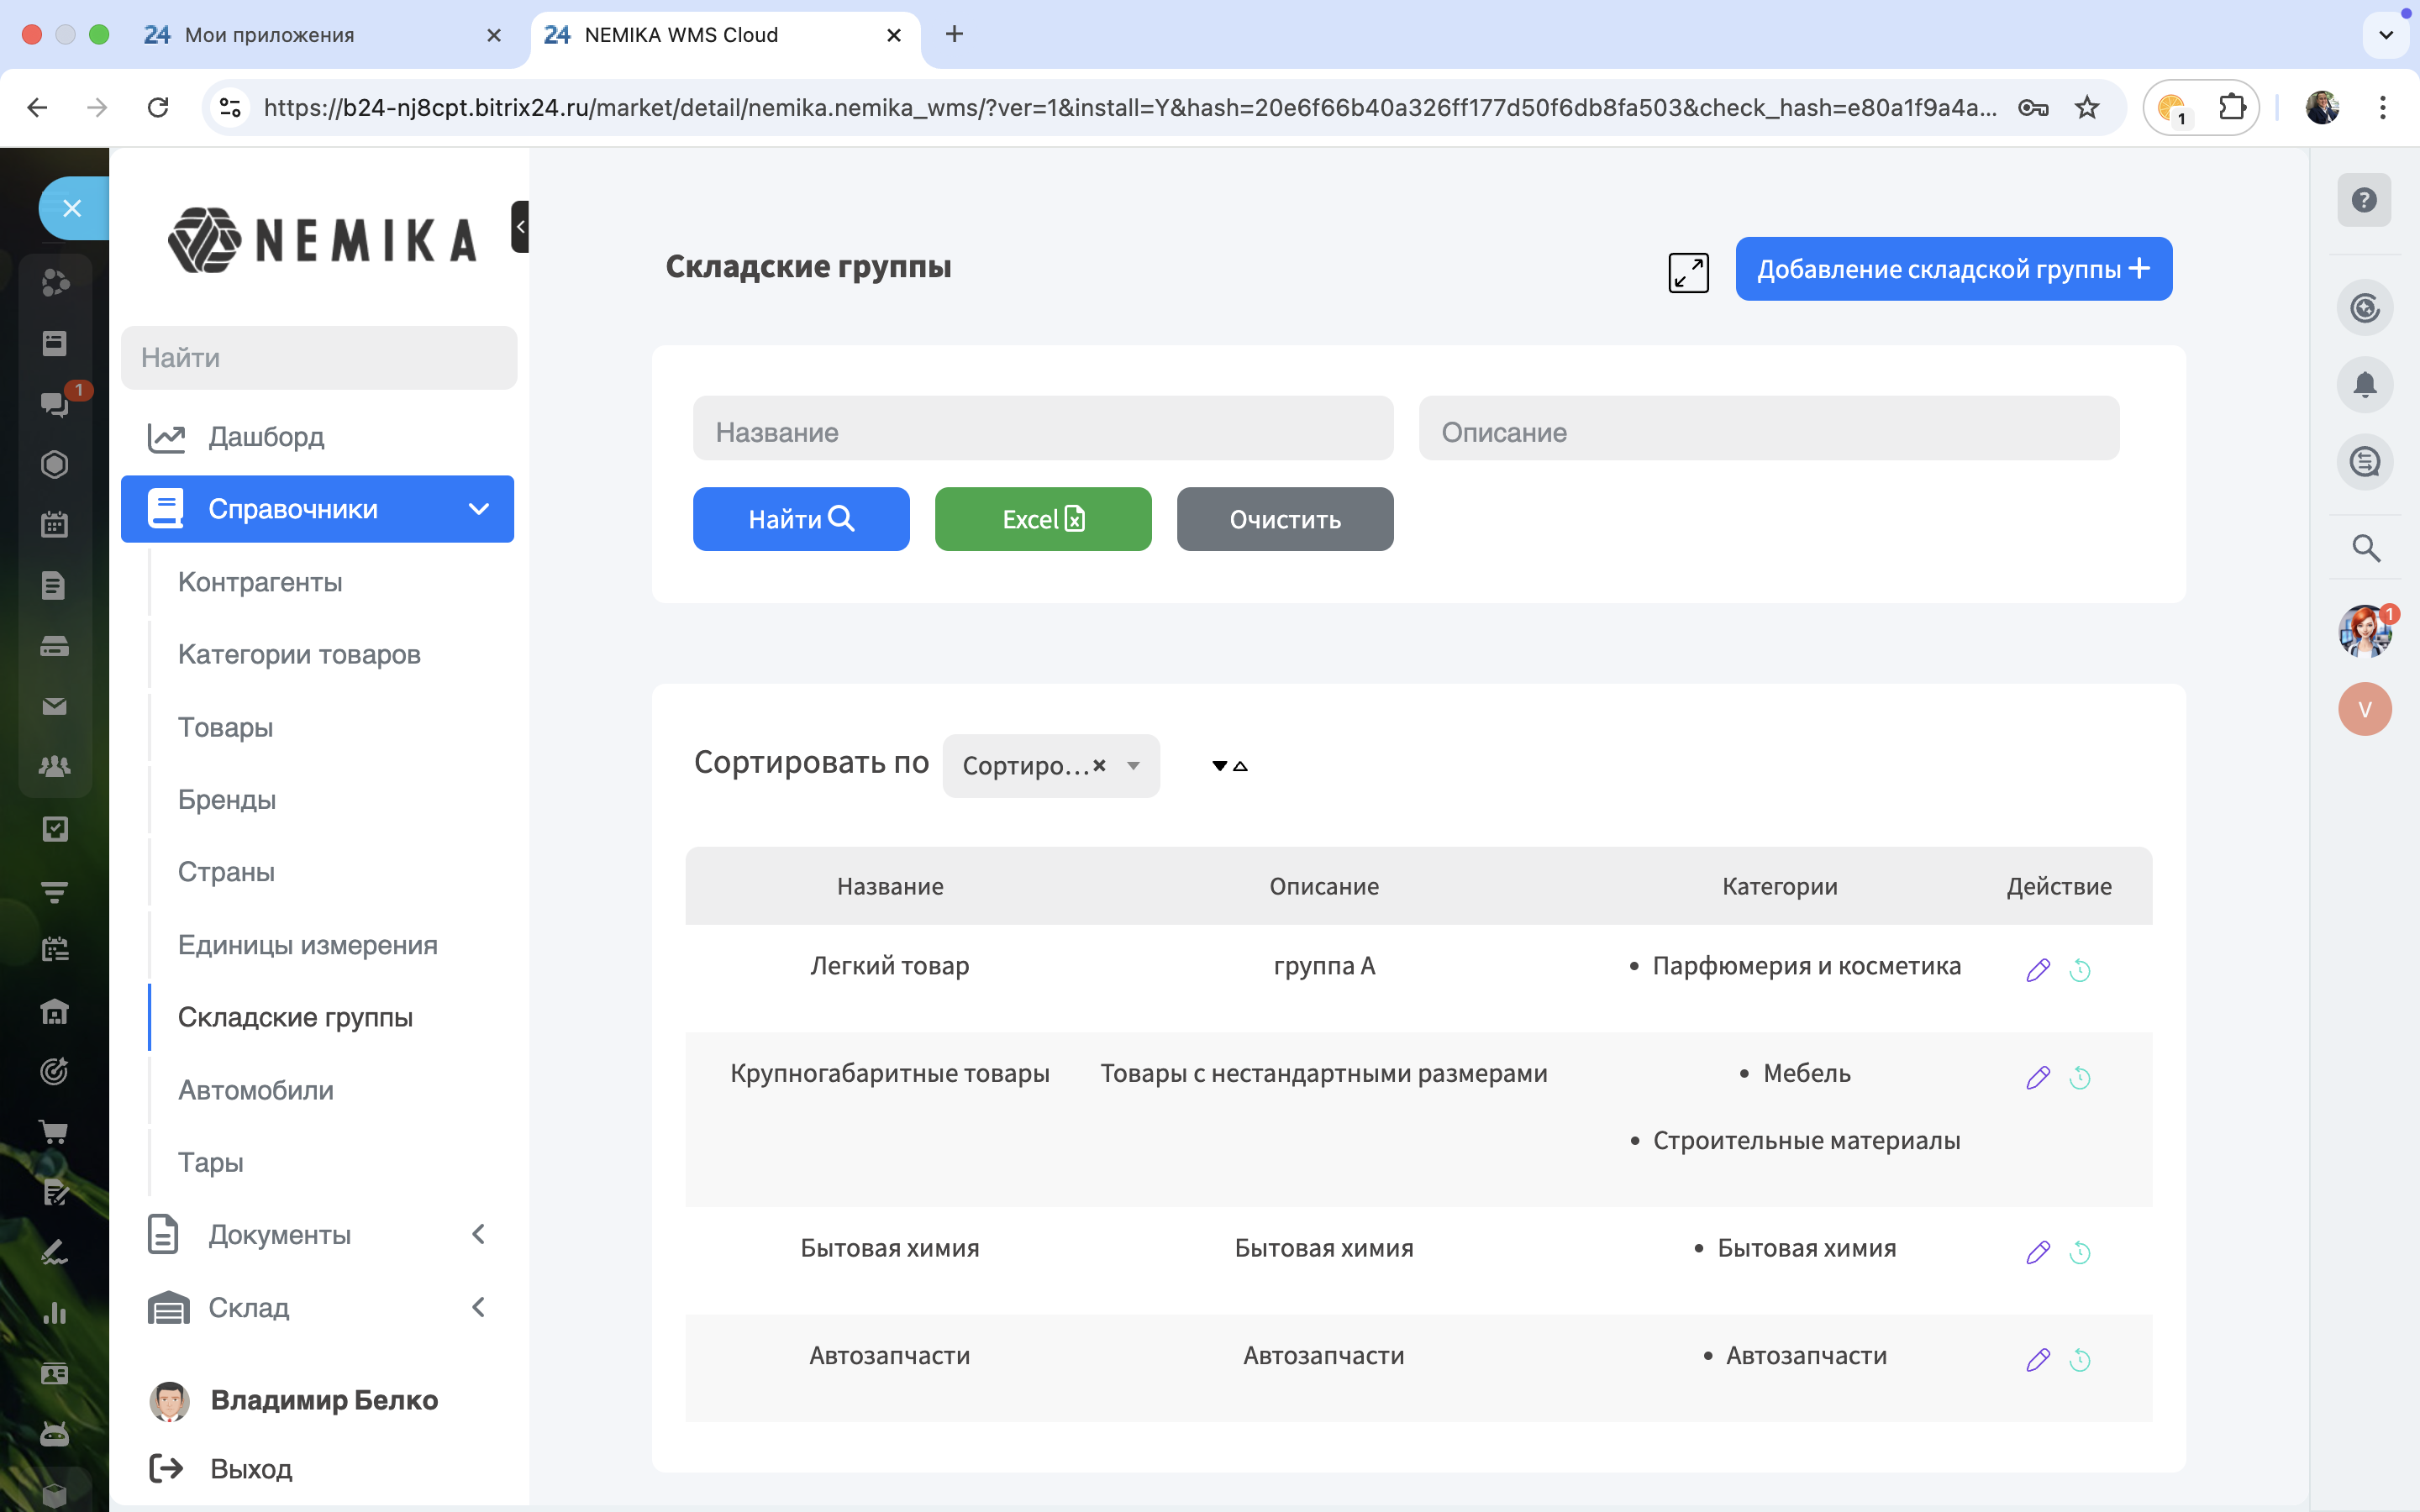This screenshot has height=1512, width=2420.
Task: Click the magnifier search icon in right panel
Action: [x=2365, y=548]
